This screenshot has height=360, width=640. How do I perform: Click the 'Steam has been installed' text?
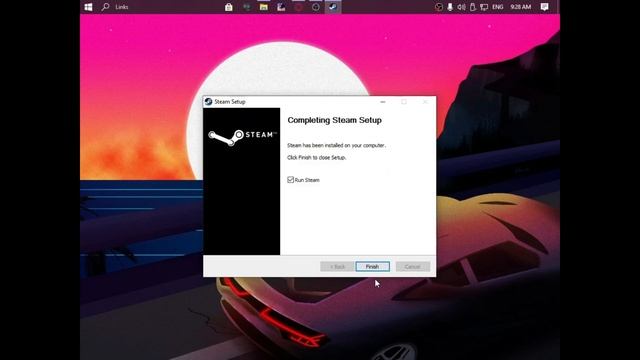(336, 145)
